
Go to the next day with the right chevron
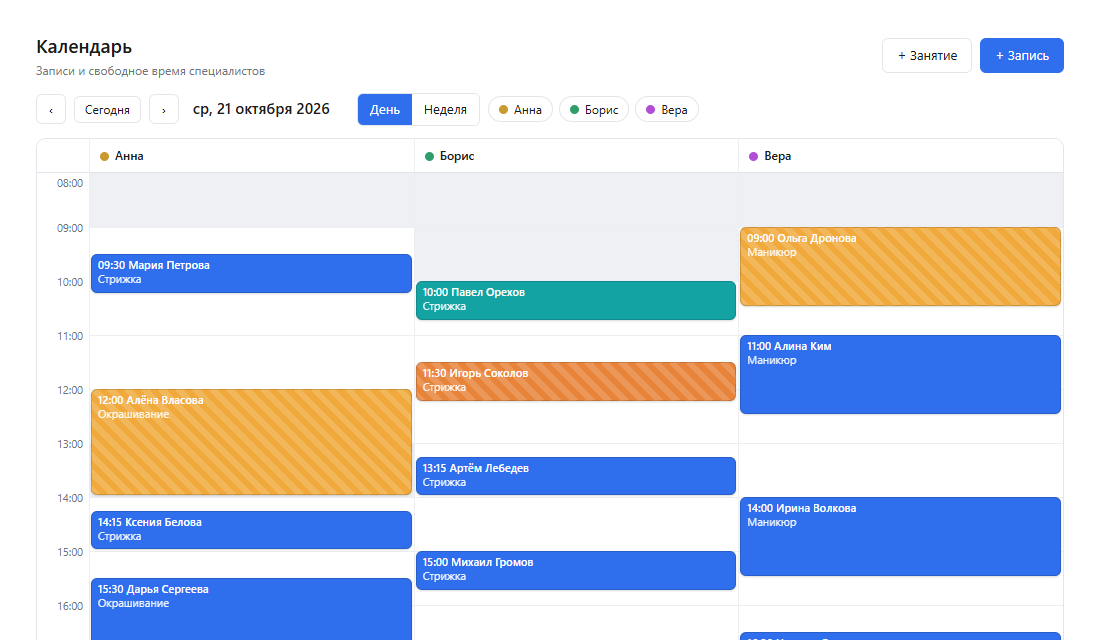pyautogui.click(x=163, y=109)
